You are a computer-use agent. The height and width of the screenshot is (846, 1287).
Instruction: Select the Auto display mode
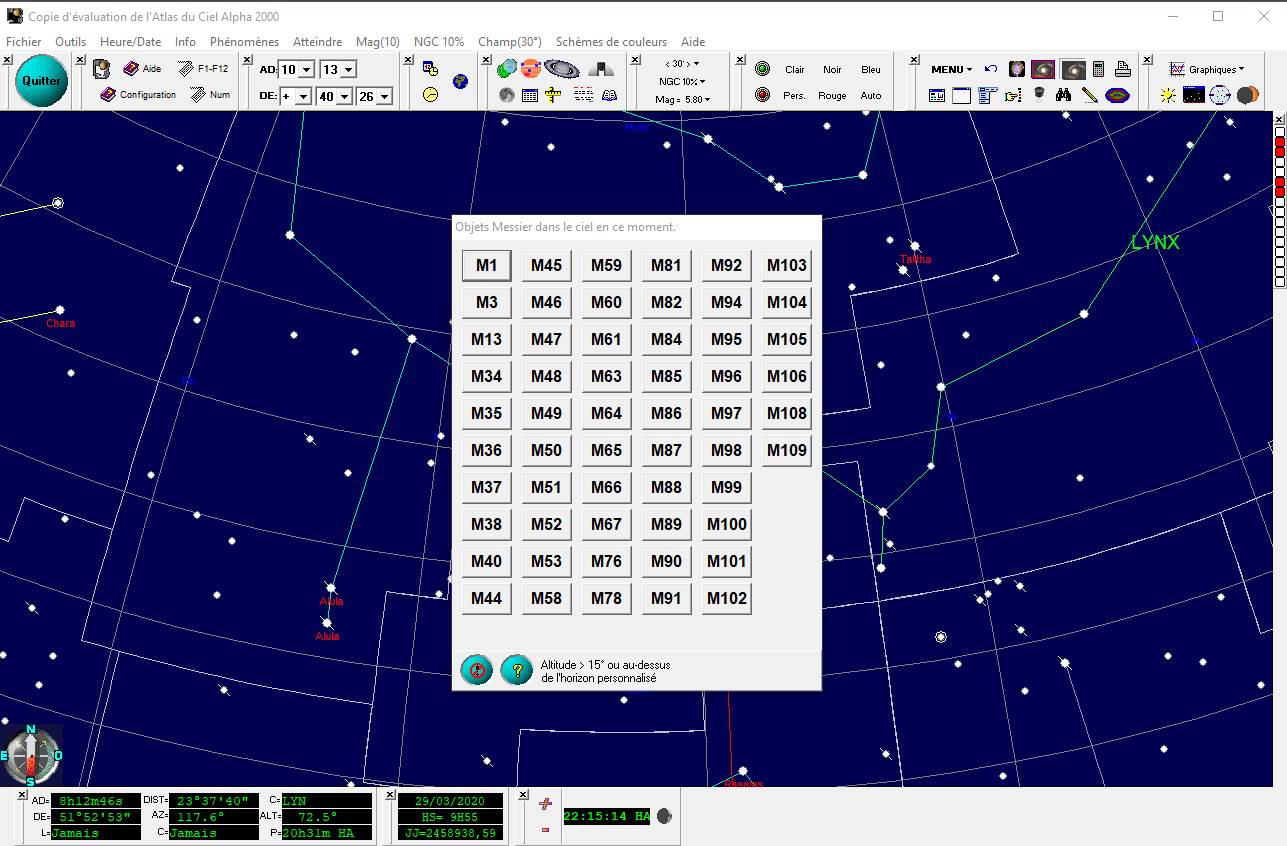tap(871, 96)
